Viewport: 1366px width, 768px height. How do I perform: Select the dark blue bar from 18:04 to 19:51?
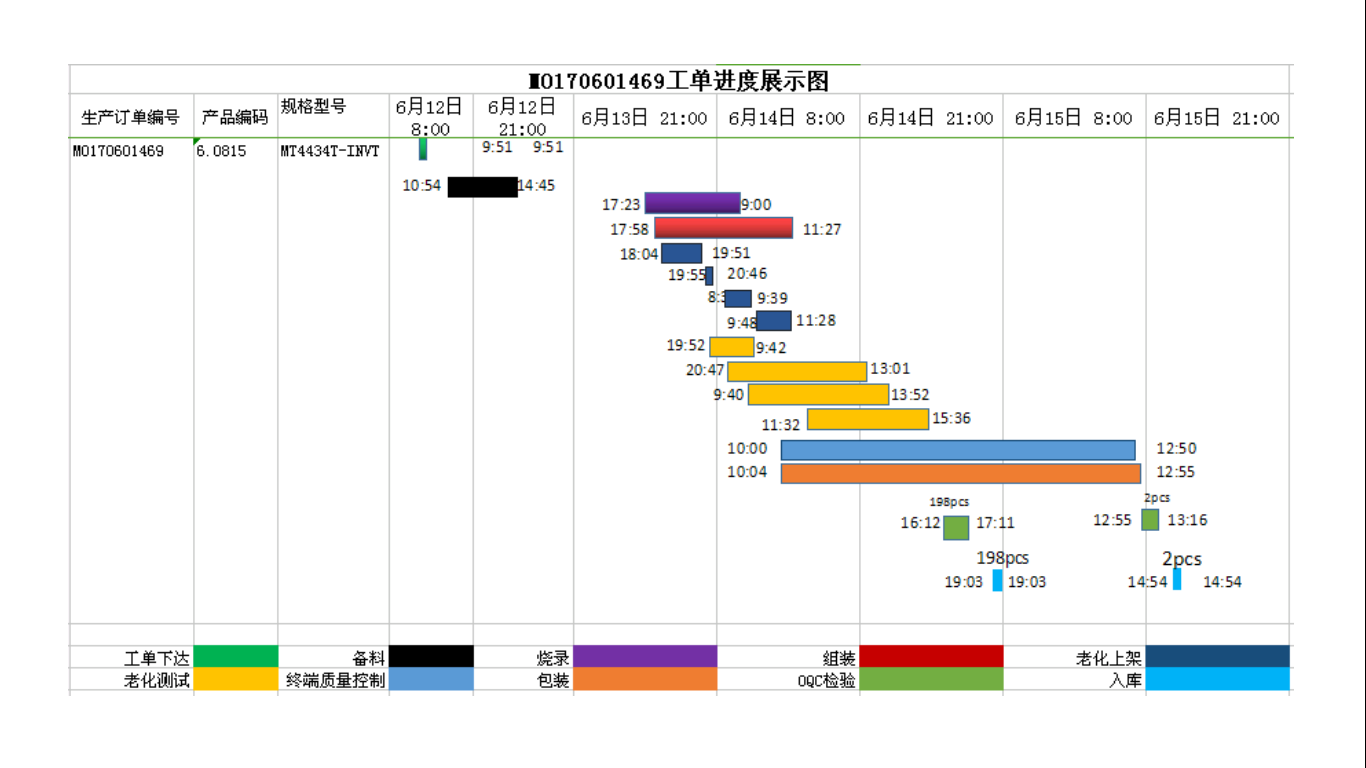[682, 253]
